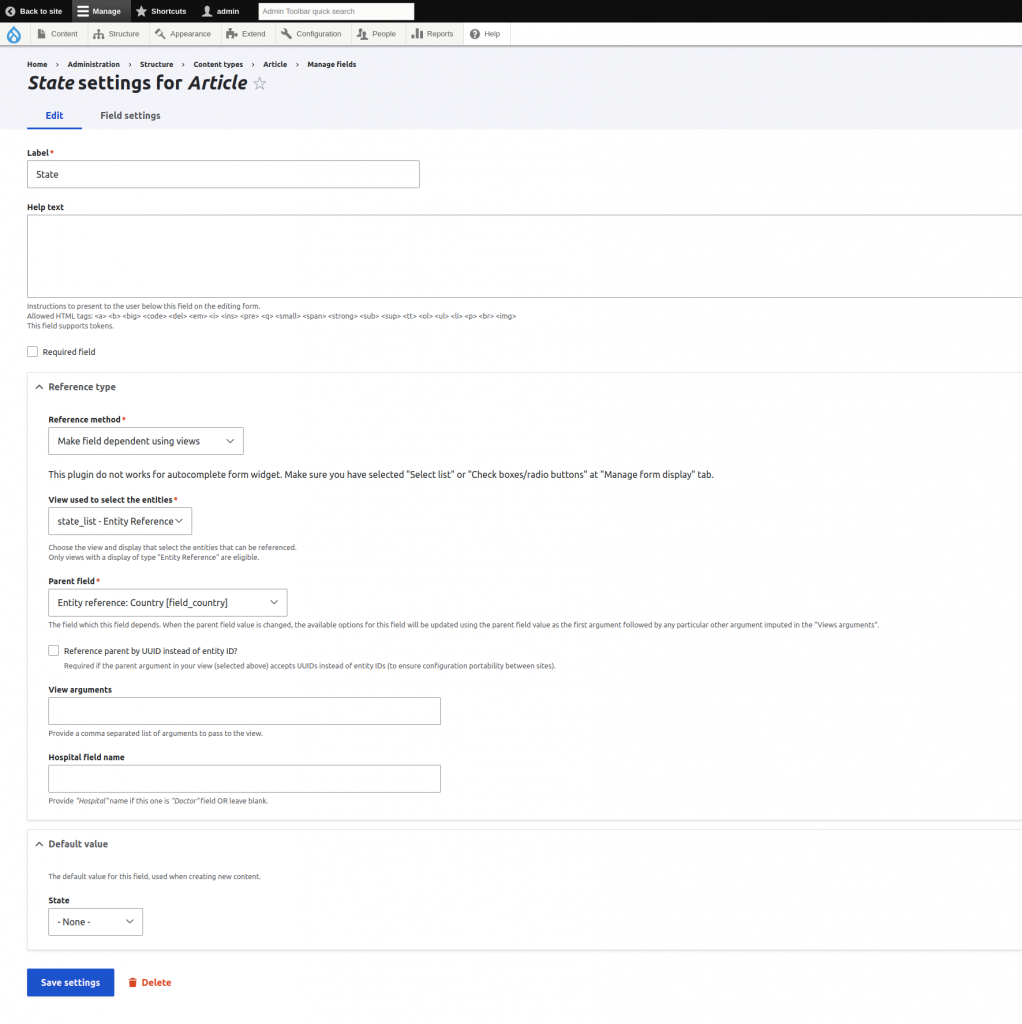Open the Configuration wrench toolbar item
1022x1024 pixels.
tap(311, 34)
